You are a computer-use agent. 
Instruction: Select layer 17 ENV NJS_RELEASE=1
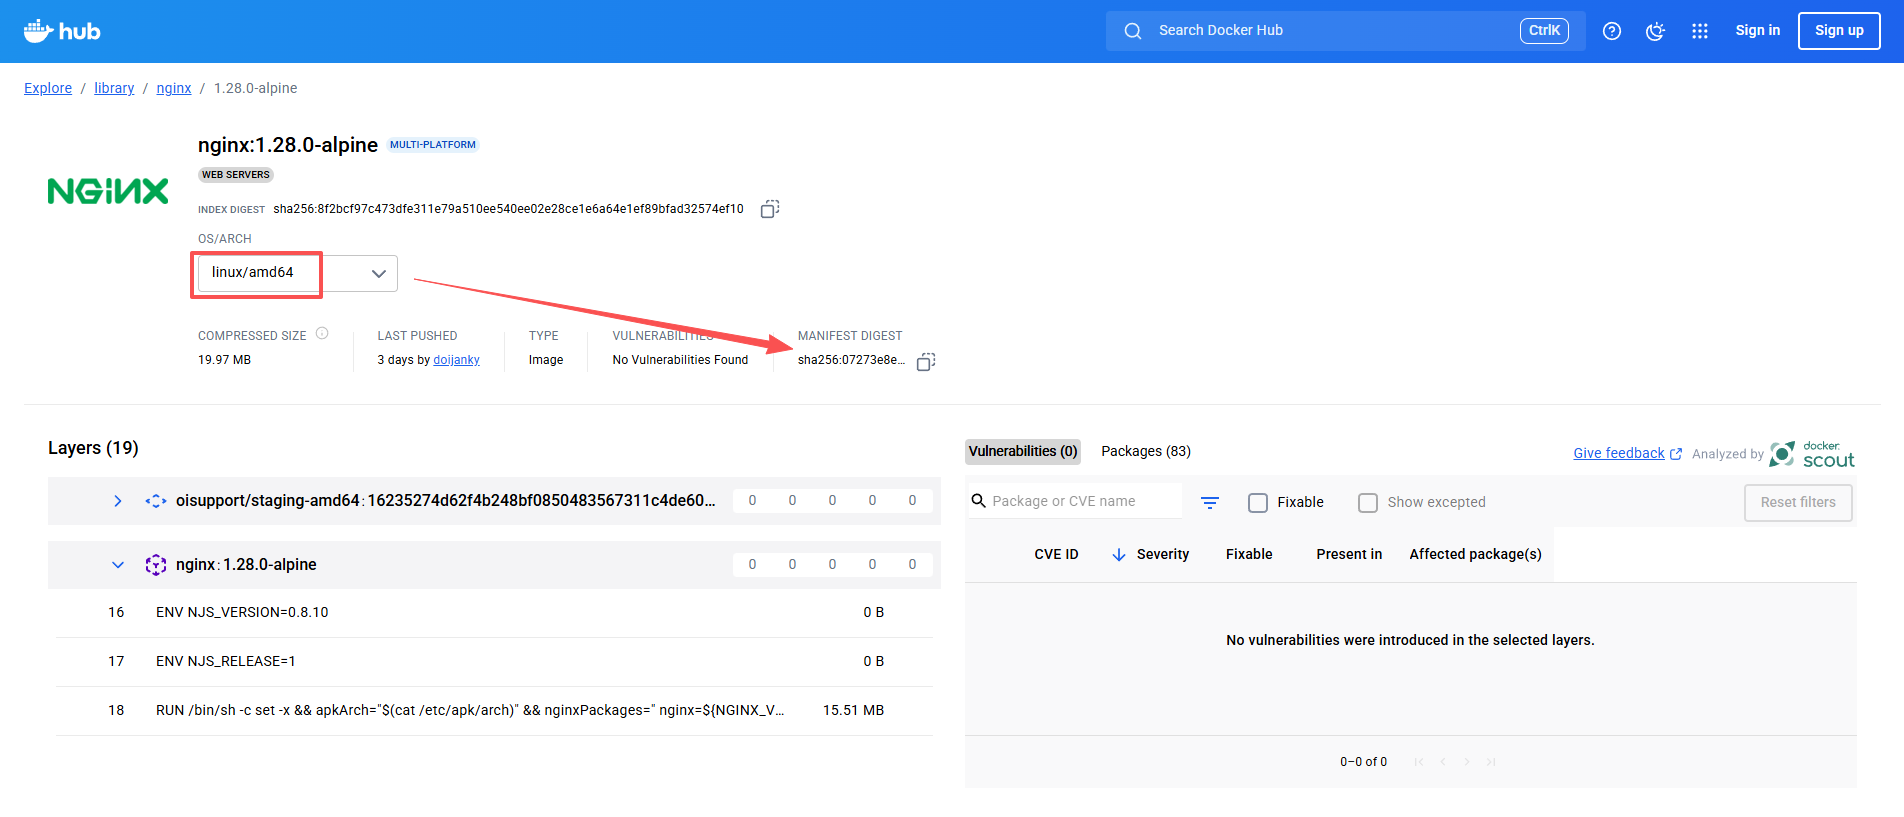click(x=494, y=662)
